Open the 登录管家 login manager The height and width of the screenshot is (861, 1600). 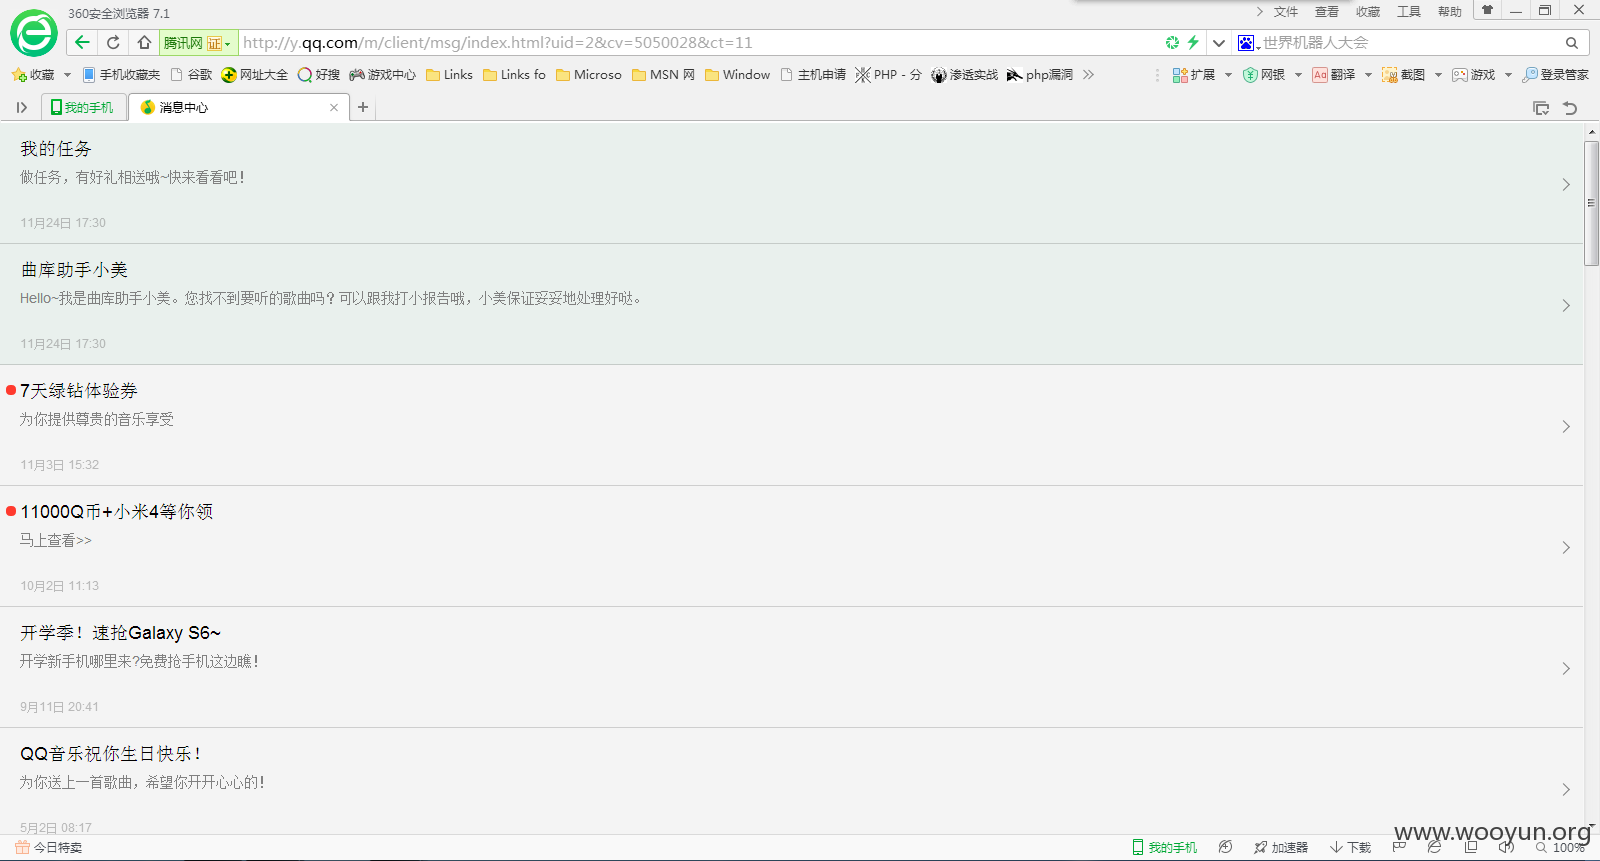(1556, 75)
